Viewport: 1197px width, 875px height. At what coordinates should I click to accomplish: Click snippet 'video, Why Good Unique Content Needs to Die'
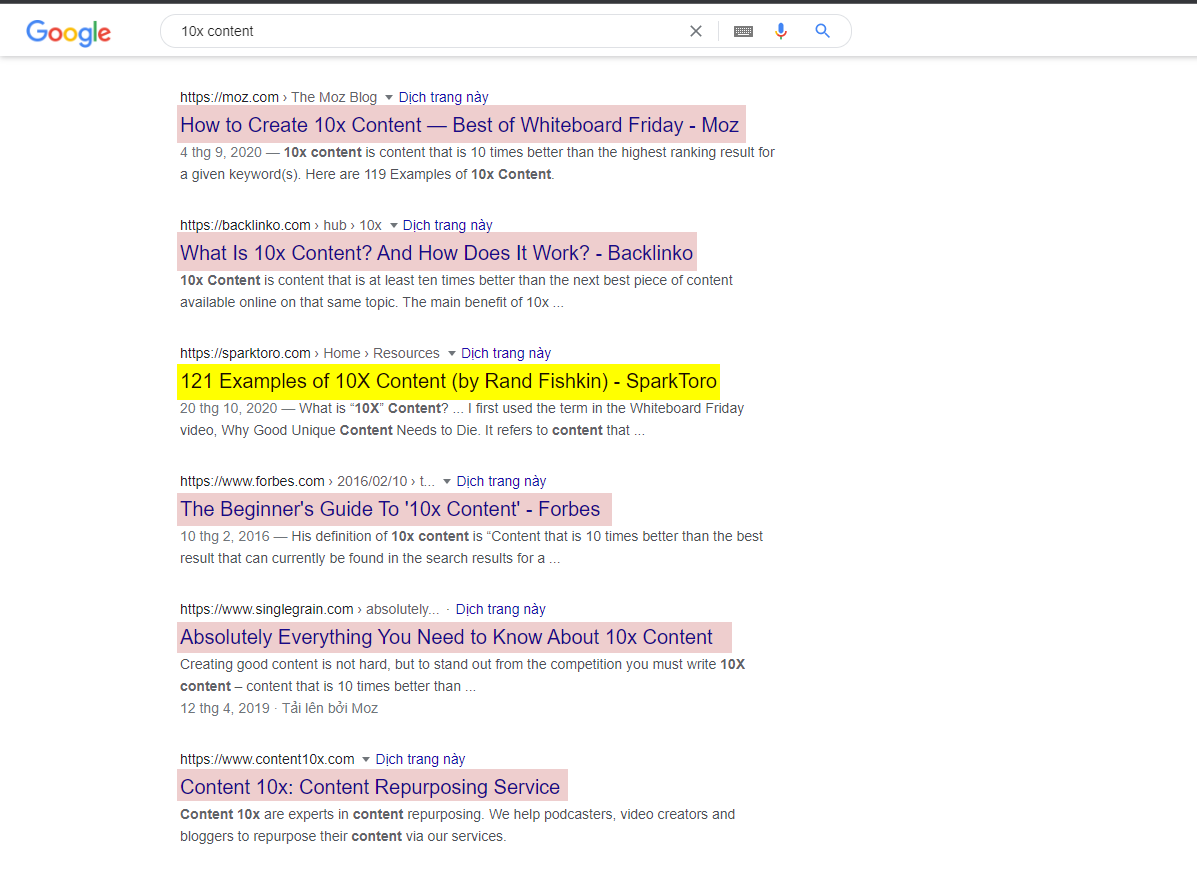(331, 430)
